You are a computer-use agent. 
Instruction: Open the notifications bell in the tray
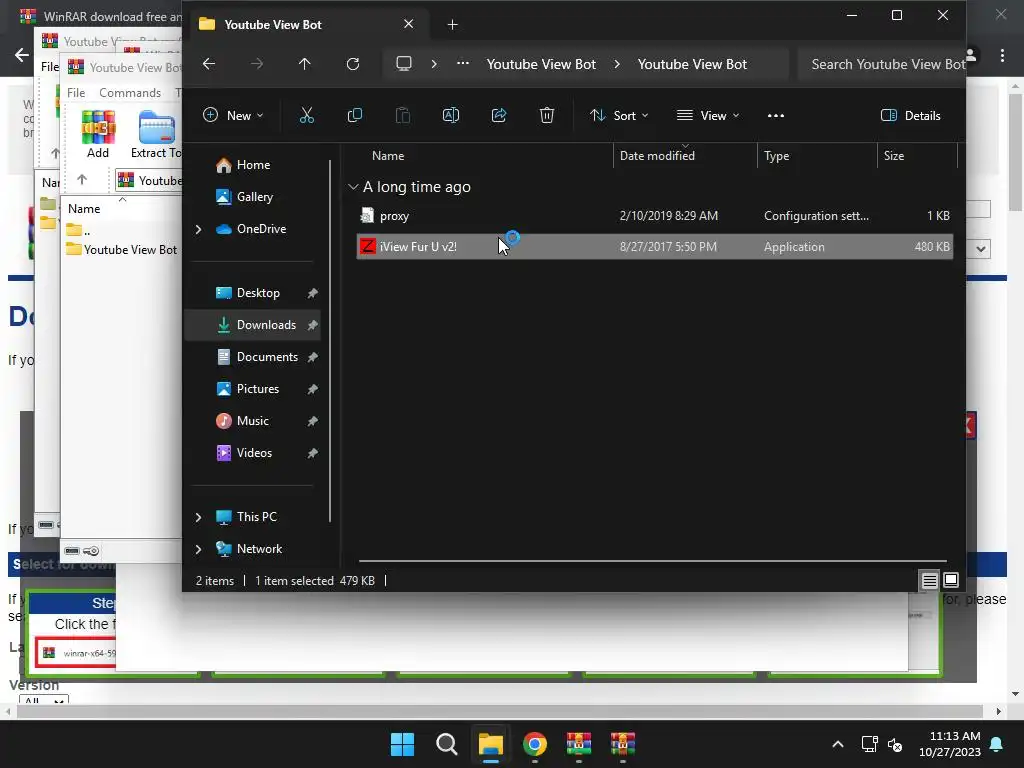click(997, 744)
